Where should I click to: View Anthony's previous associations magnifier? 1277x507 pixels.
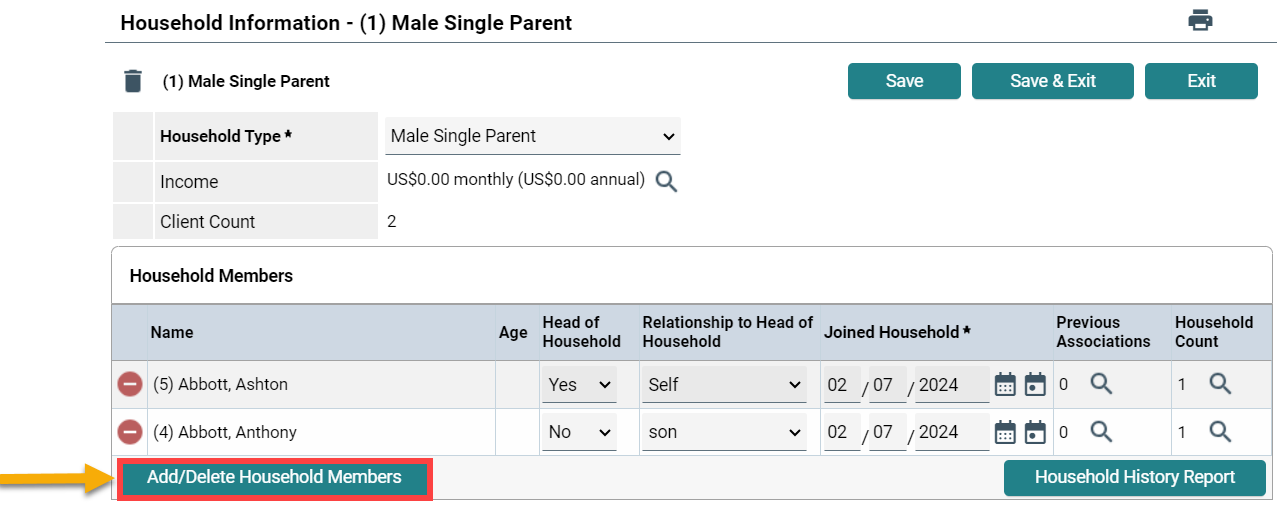[1101, 431]
